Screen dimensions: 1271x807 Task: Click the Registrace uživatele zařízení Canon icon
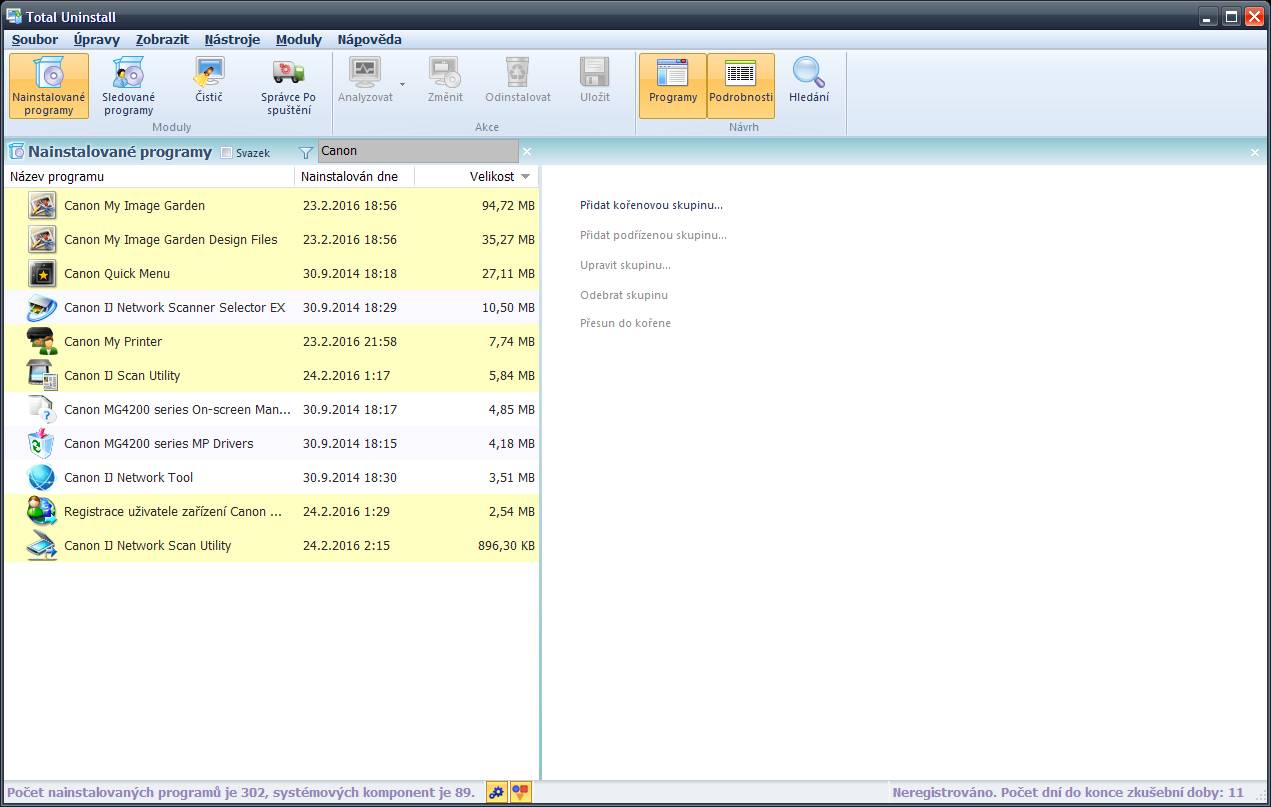(x=42, y=511)
